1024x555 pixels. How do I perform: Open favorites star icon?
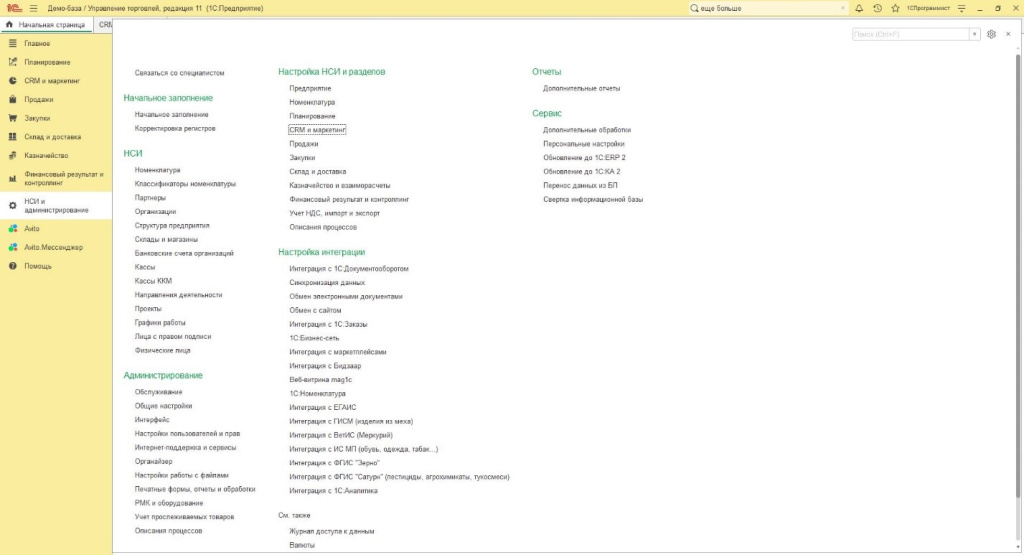[894, 8]
